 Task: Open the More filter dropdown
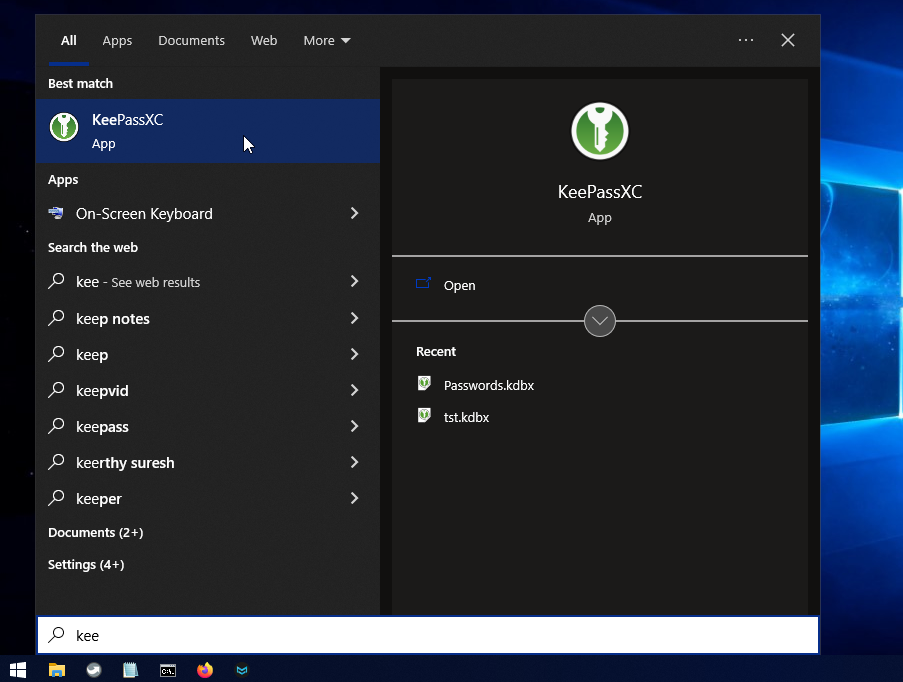pyautogui.click(x=327, y=40)
